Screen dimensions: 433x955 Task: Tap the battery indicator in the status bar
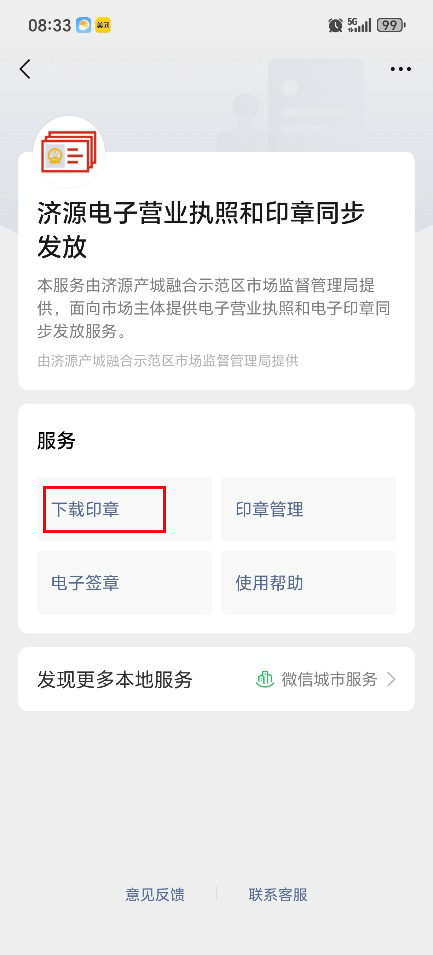(x=392, y=25)
